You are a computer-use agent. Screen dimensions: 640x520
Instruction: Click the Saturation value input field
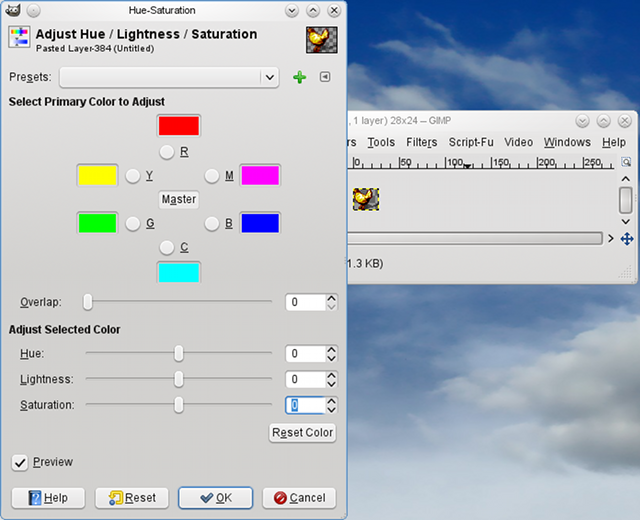[305, 405]
